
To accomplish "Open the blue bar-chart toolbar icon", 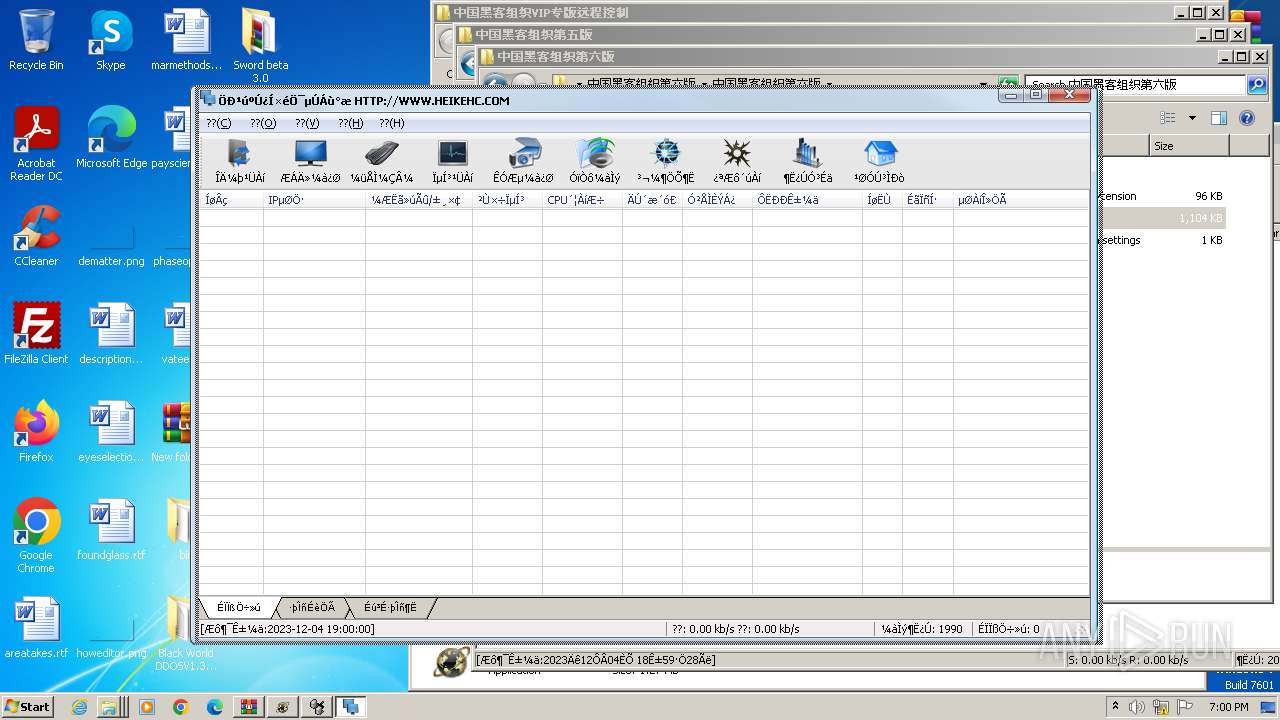I will [x=807, y=162].
